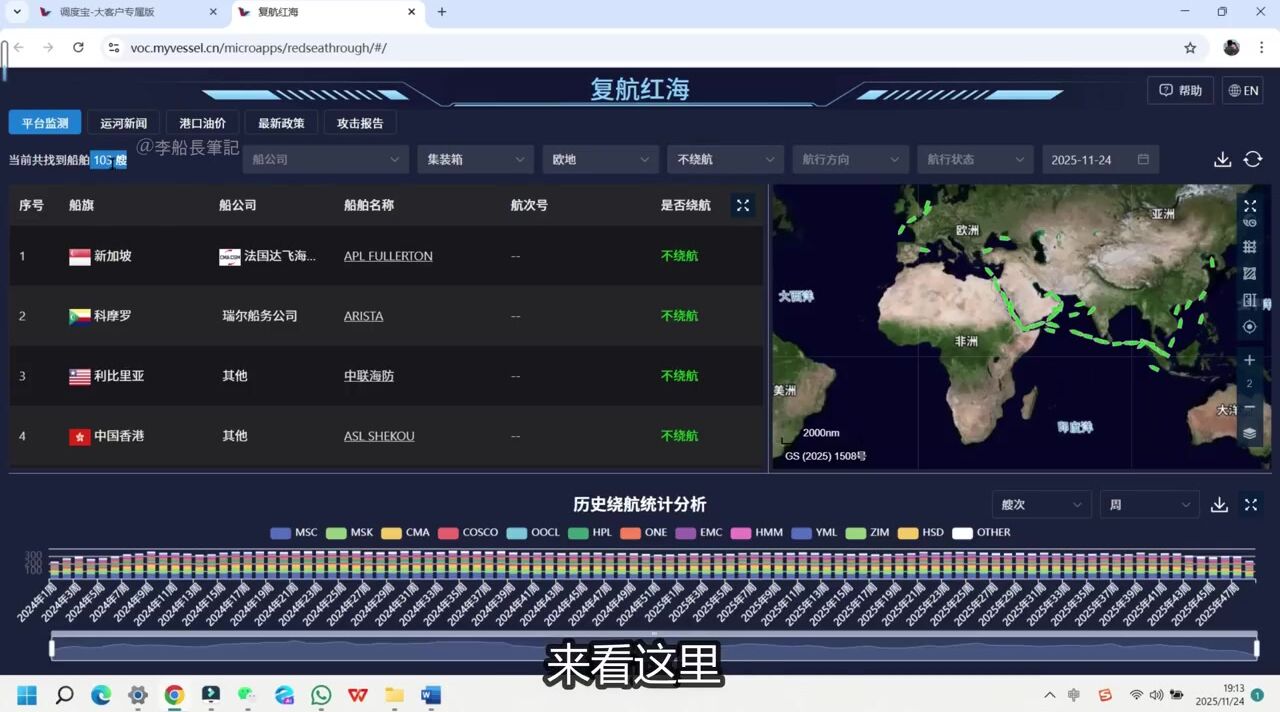Open the 船公司 shipping company dropdown
Viewport: 1280px width, 712px height.
click(325, 160)
